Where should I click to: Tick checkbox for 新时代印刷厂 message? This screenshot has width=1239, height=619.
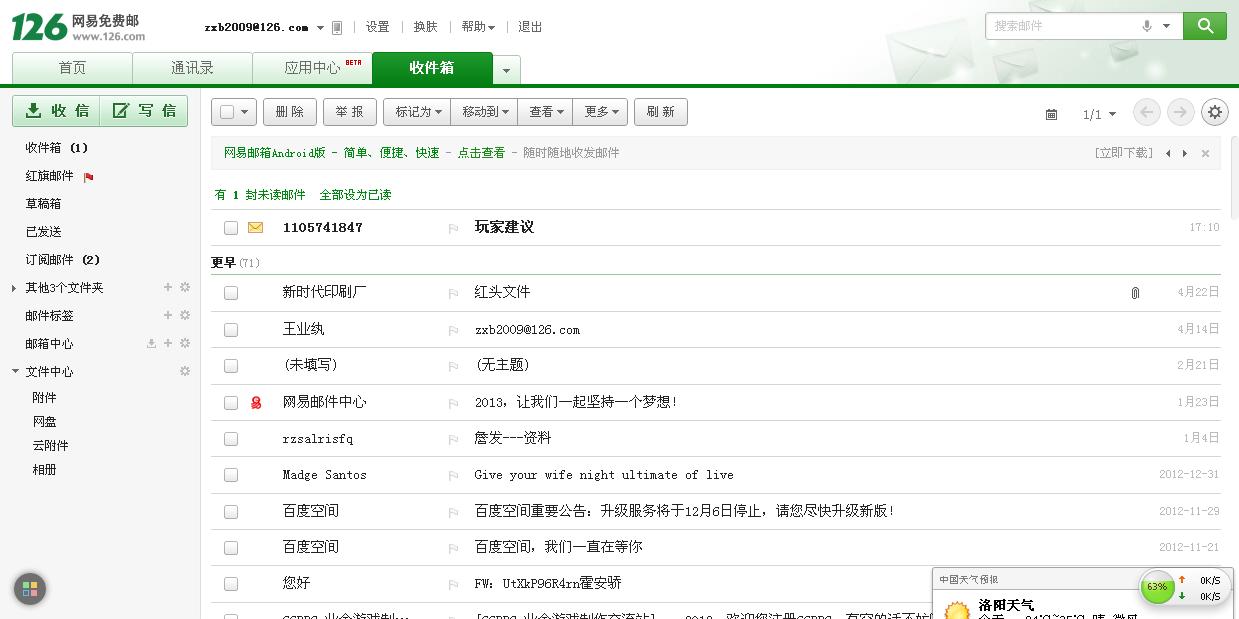coord(231,293)
